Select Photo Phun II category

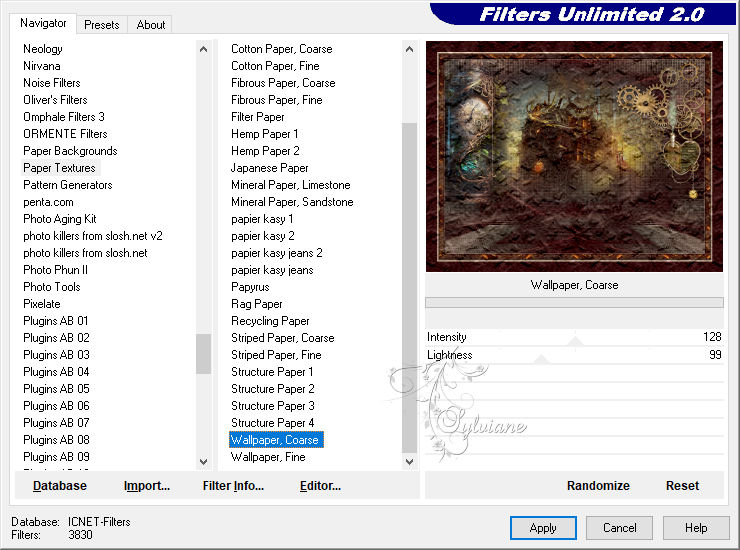pos(56,270)
